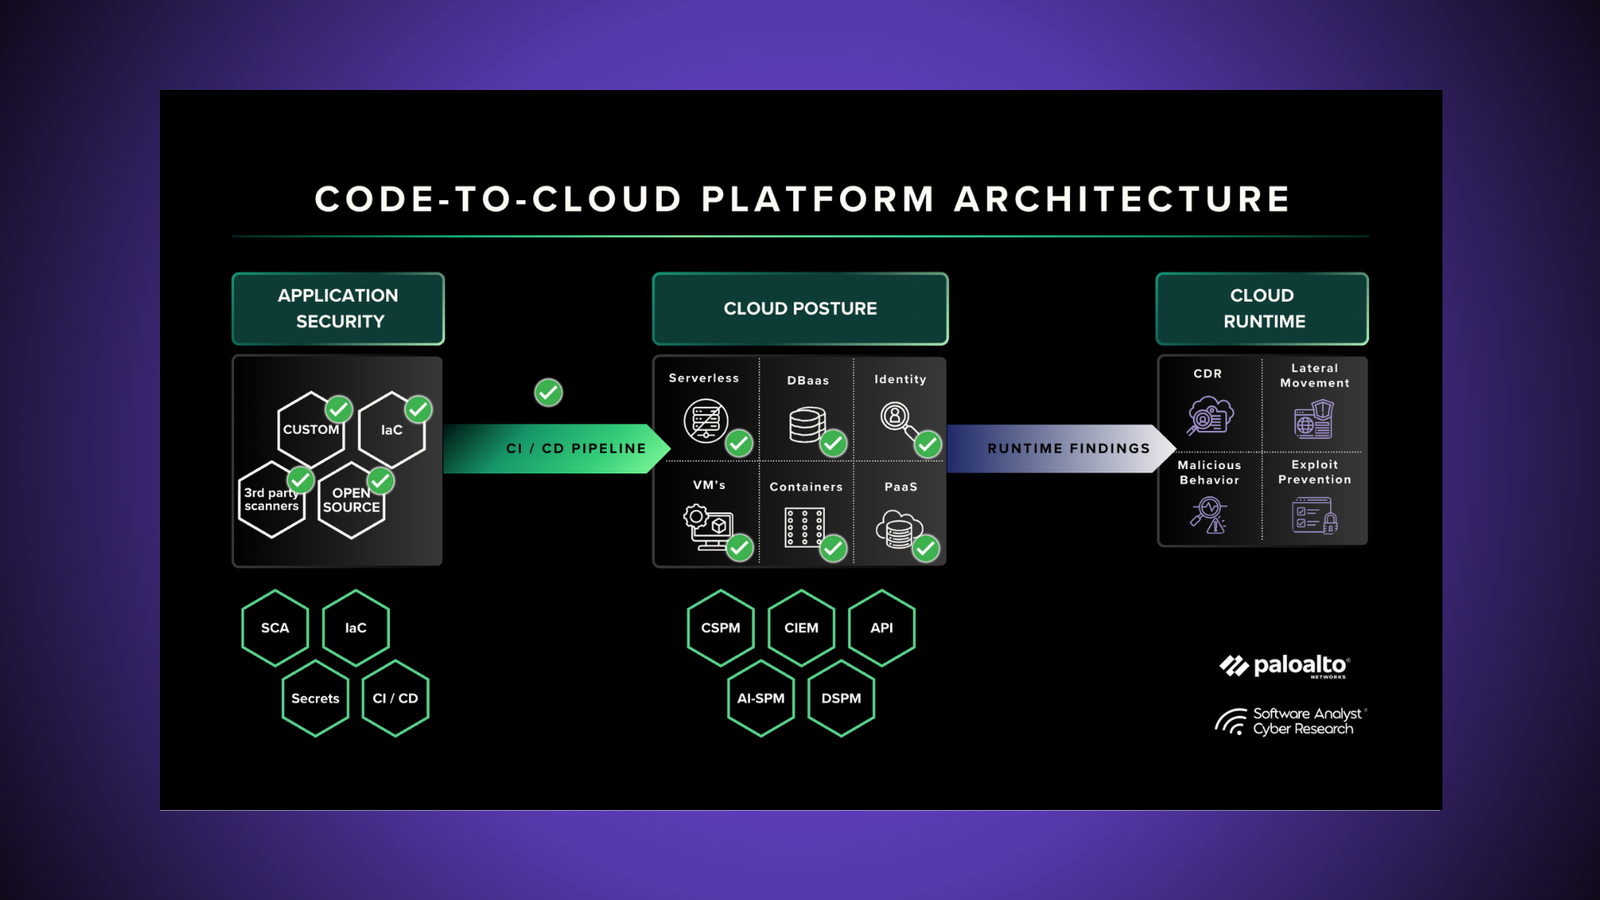
Task: Click the AI-SPM hexagon
Action: pyautogui.click(x=761, y=698)
